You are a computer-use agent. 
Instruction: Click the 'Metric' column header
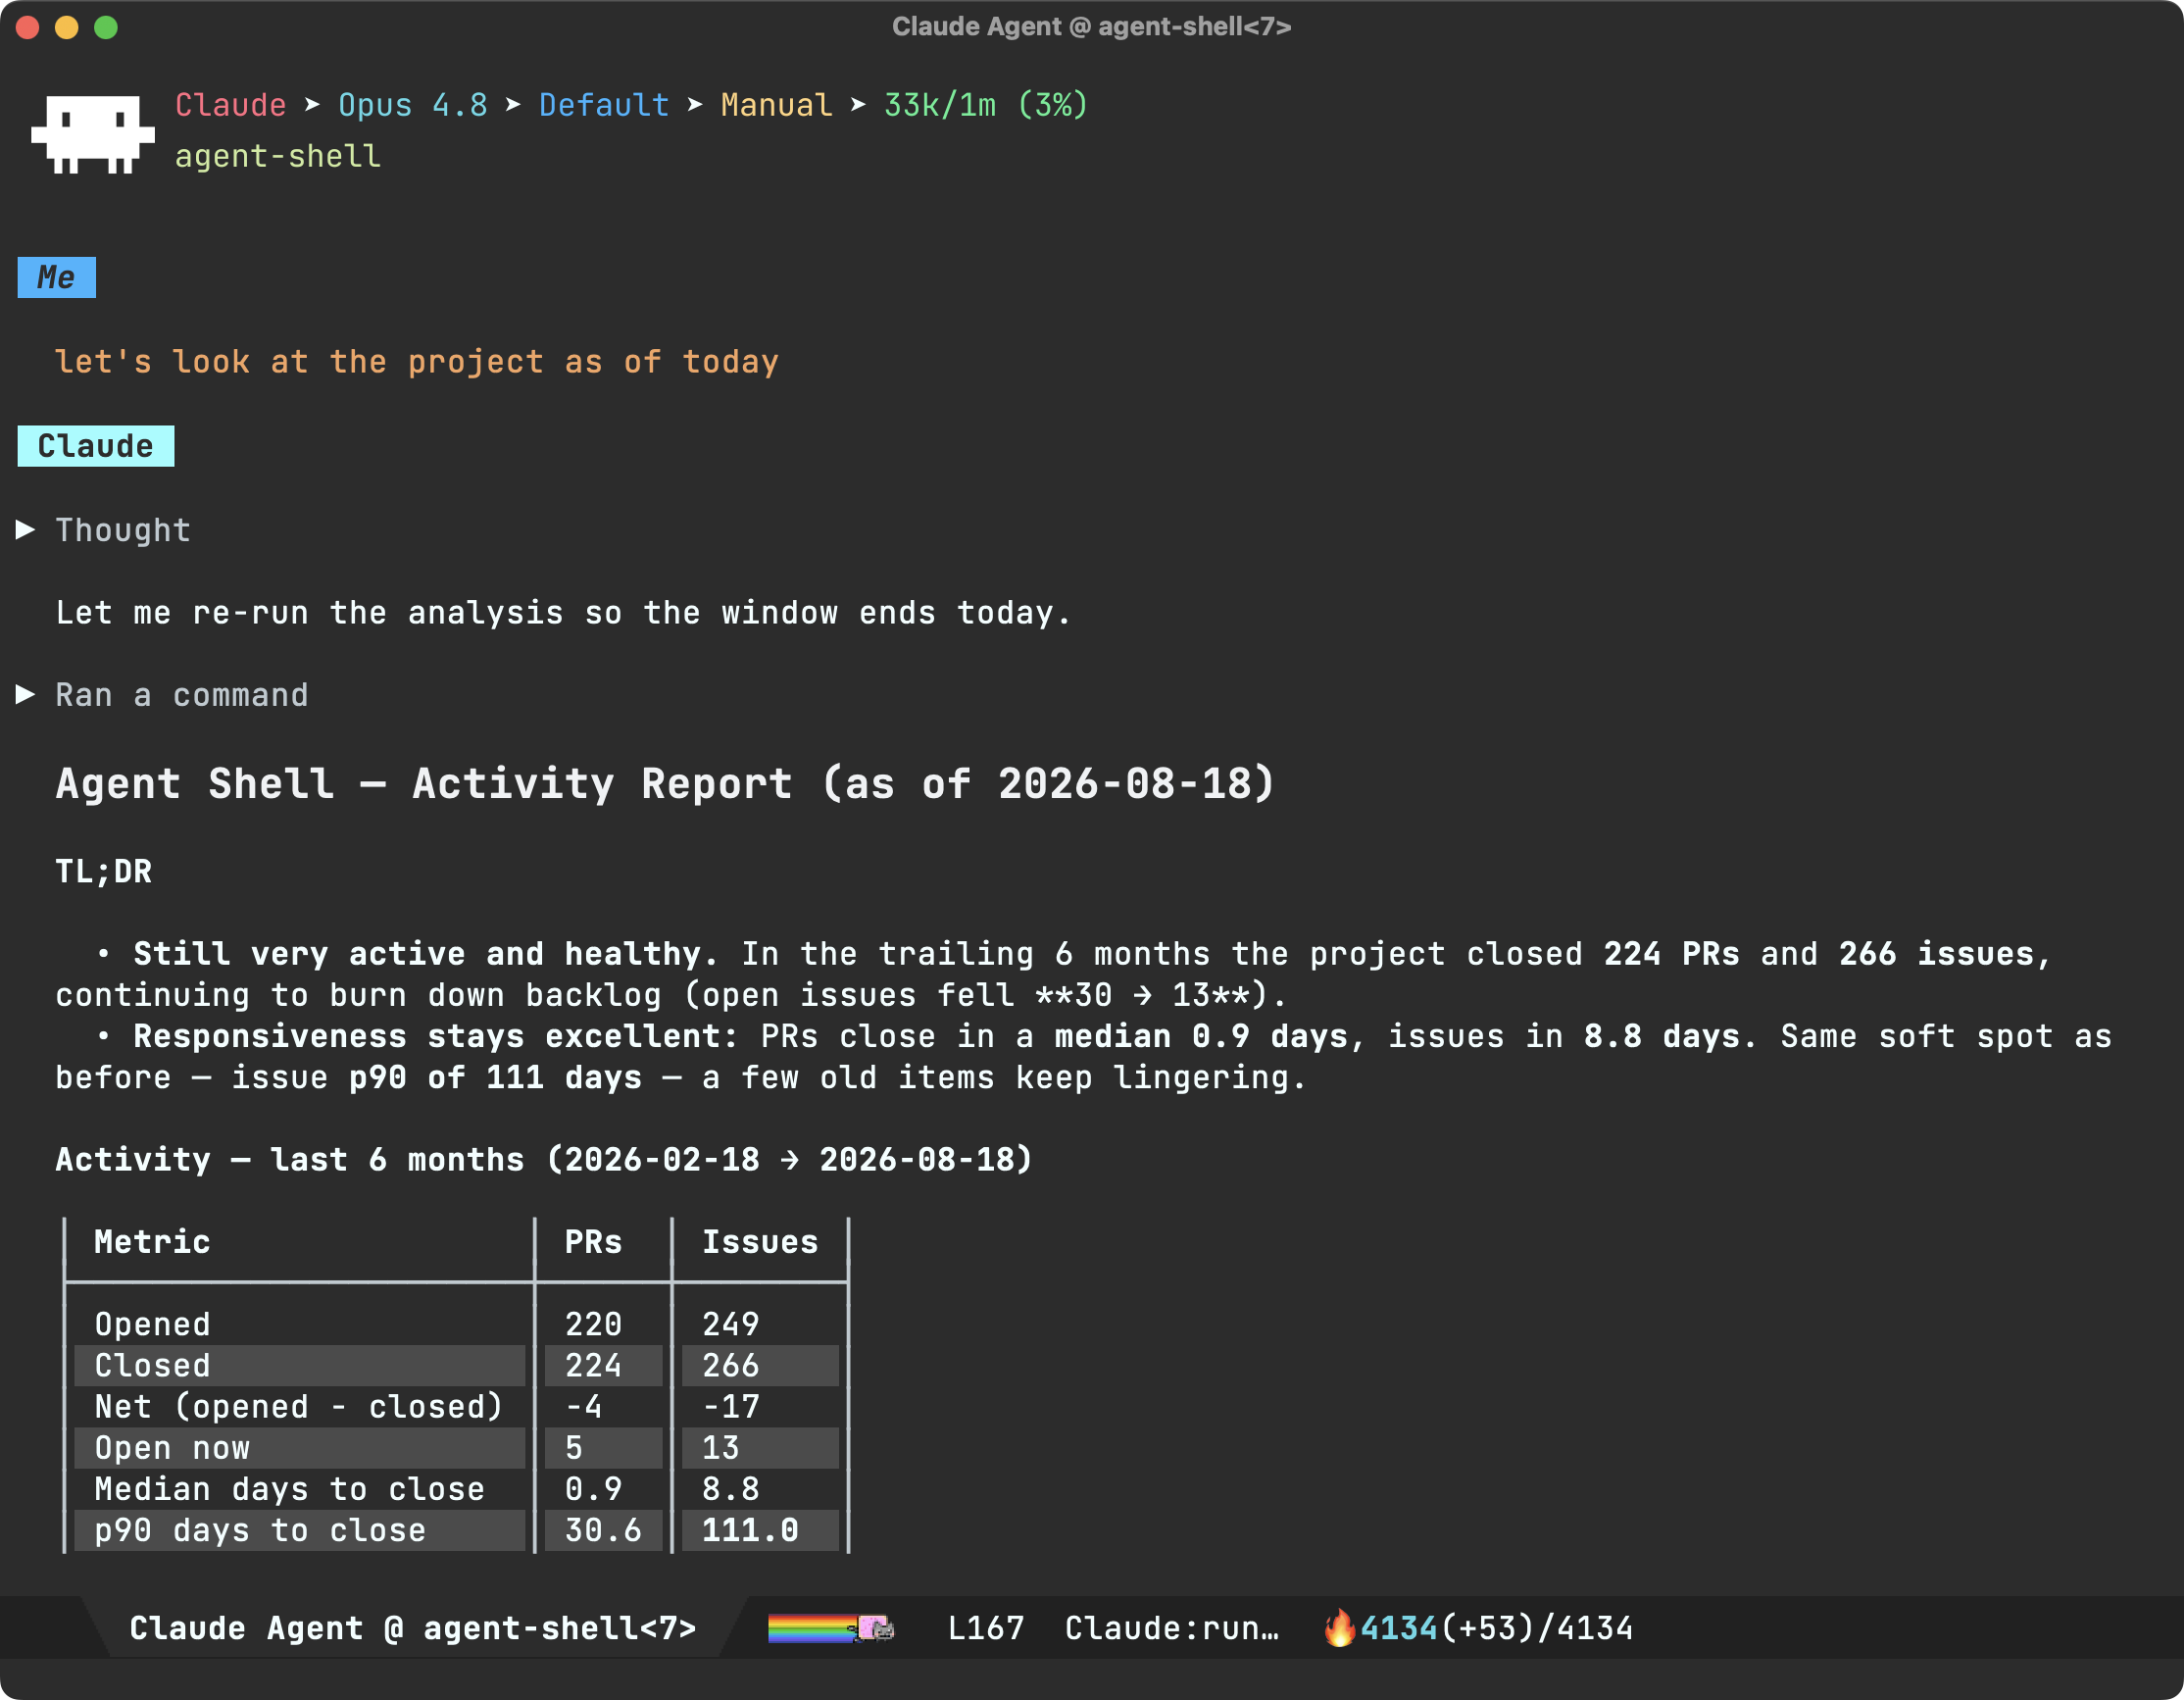coord(152,1242)
